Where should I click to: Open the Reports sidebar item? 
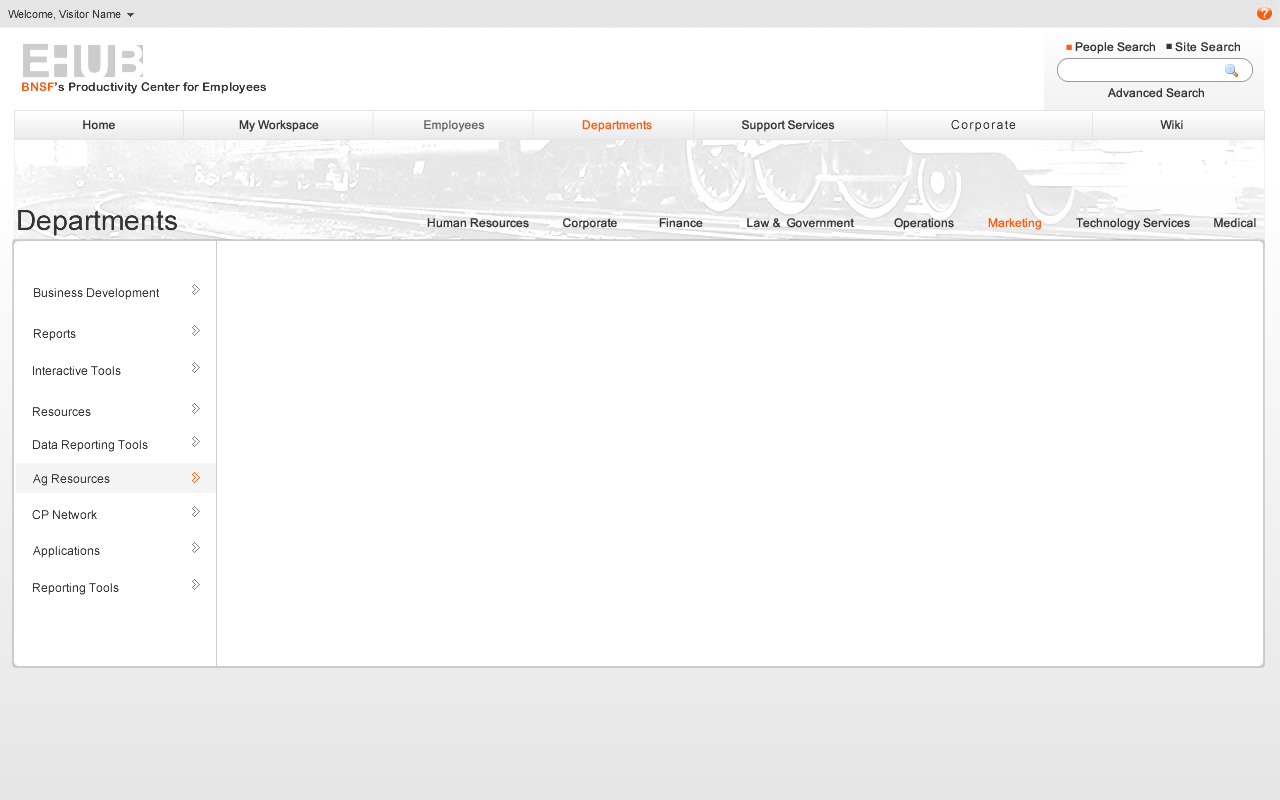tap(54, 334)
